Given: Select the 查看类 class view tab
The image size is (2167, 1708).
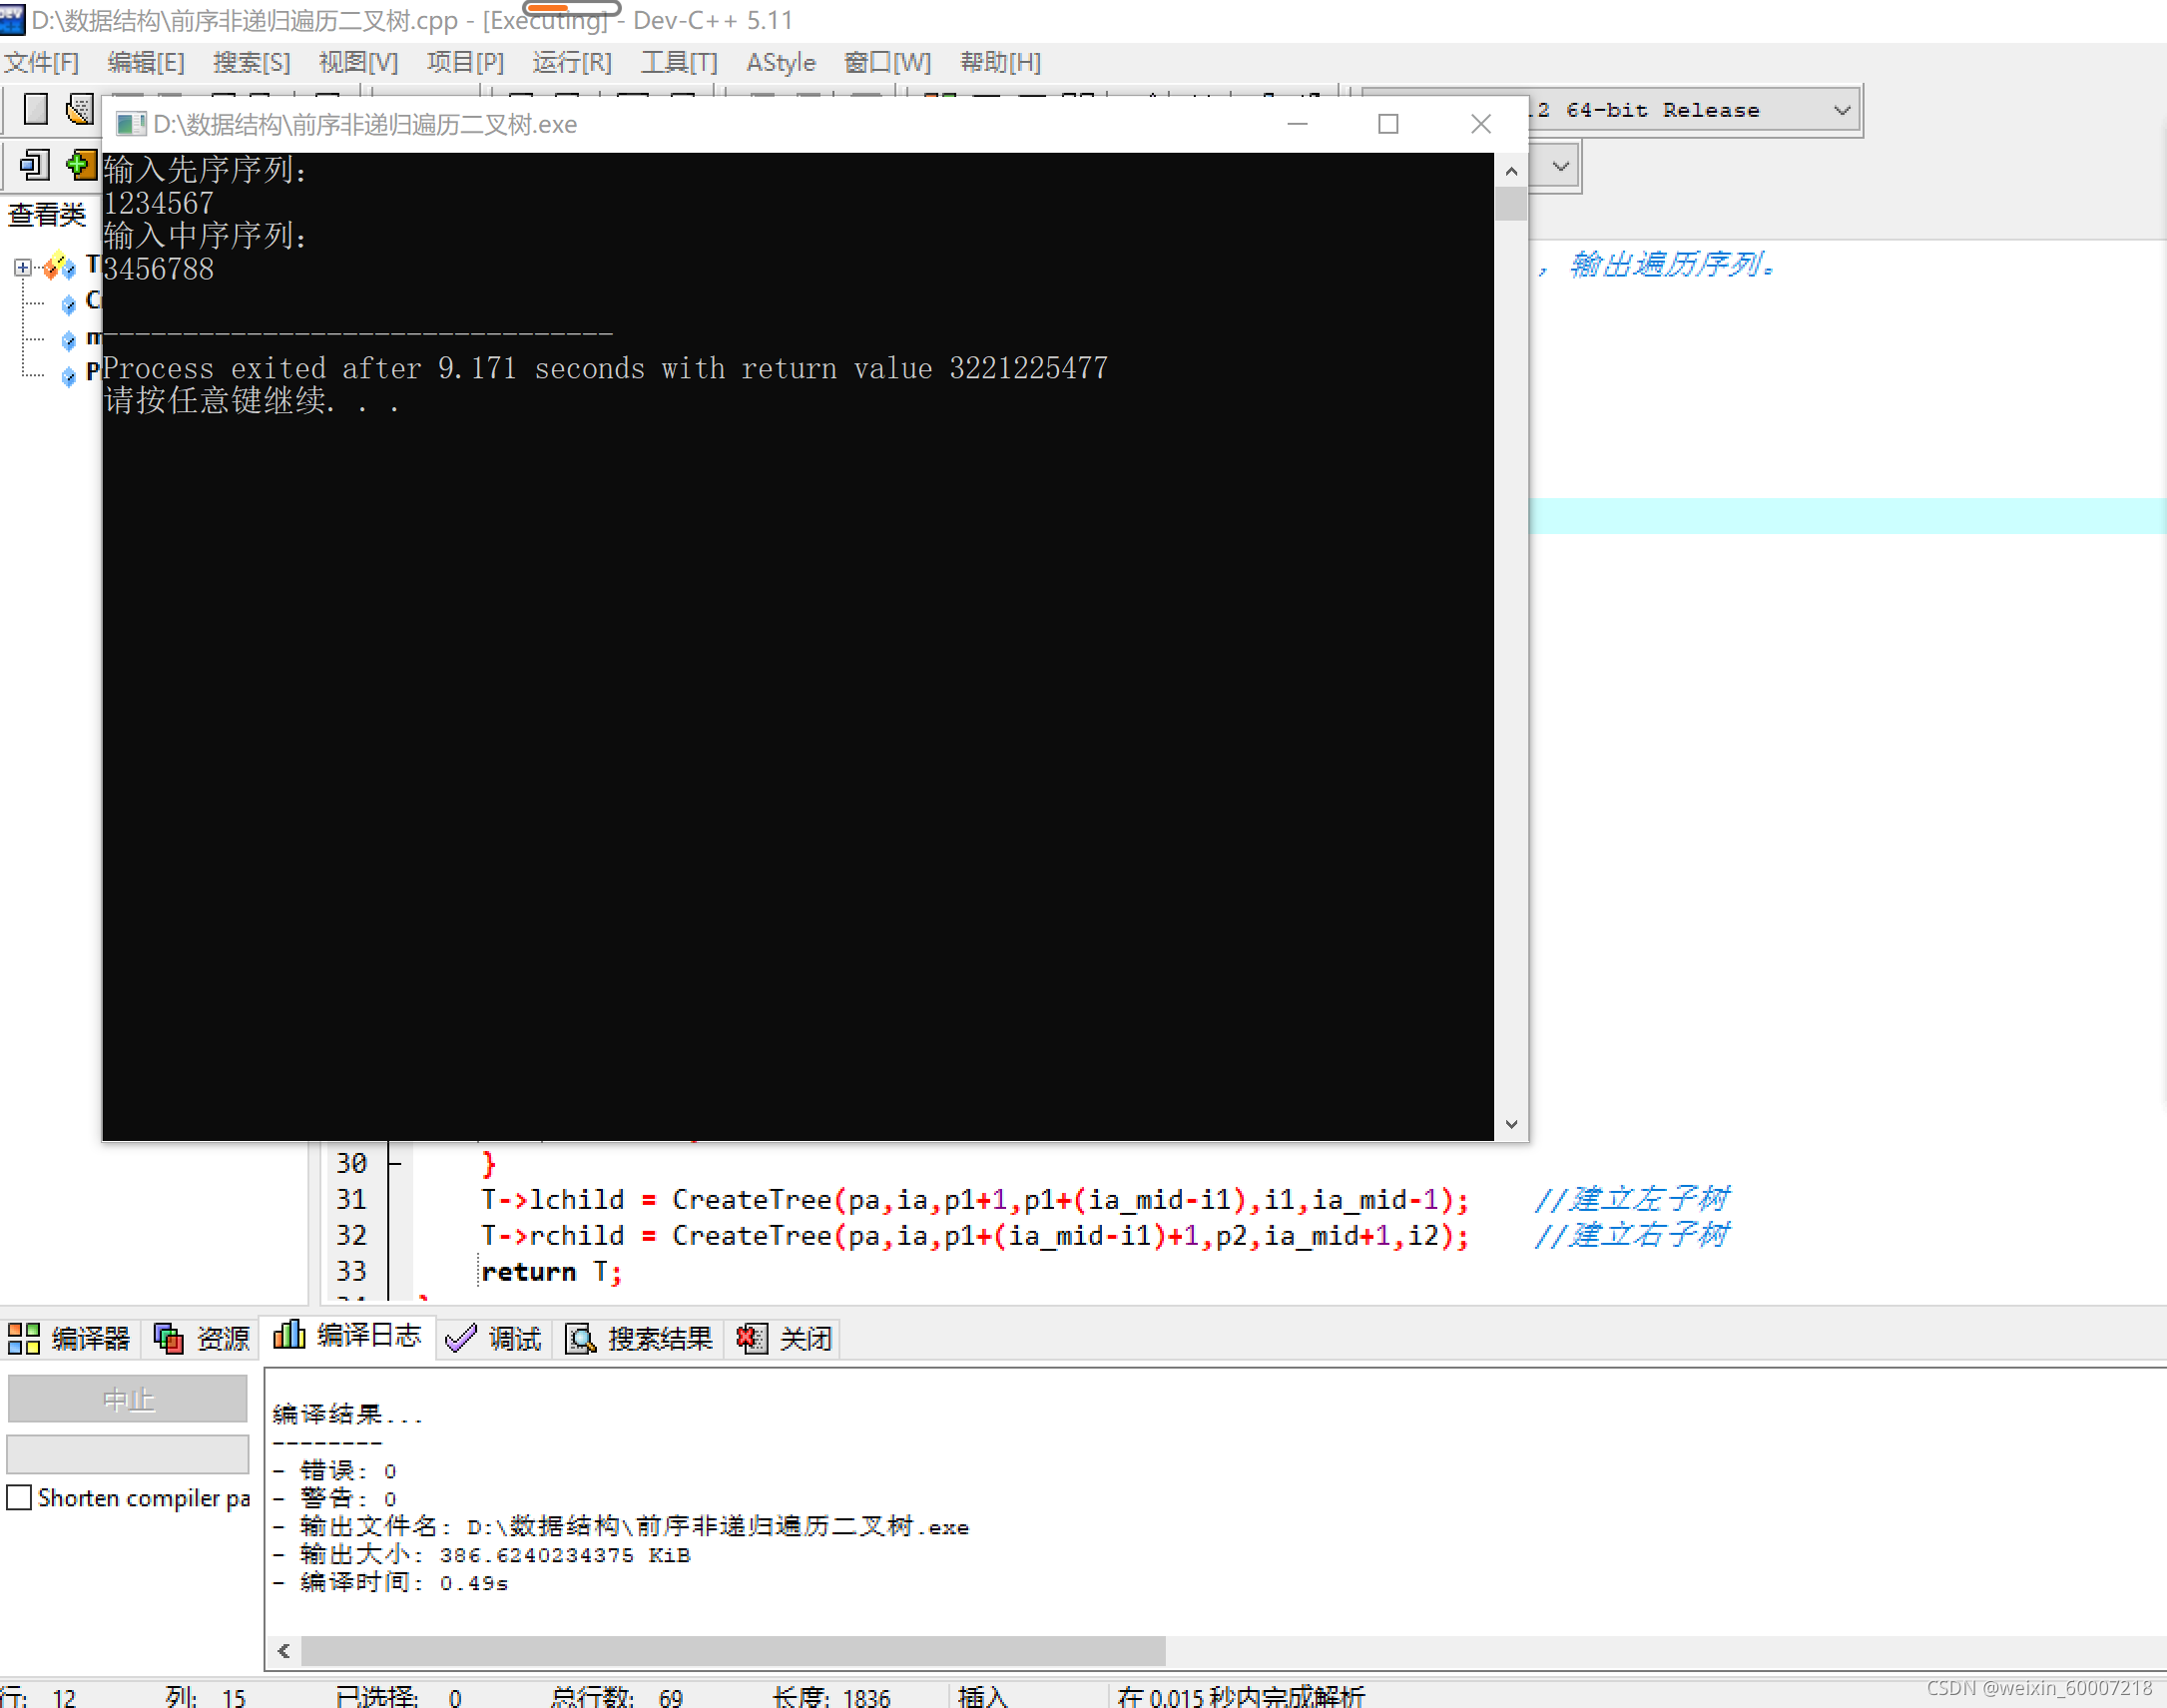Looking at the screenshot, I should 47,214.
